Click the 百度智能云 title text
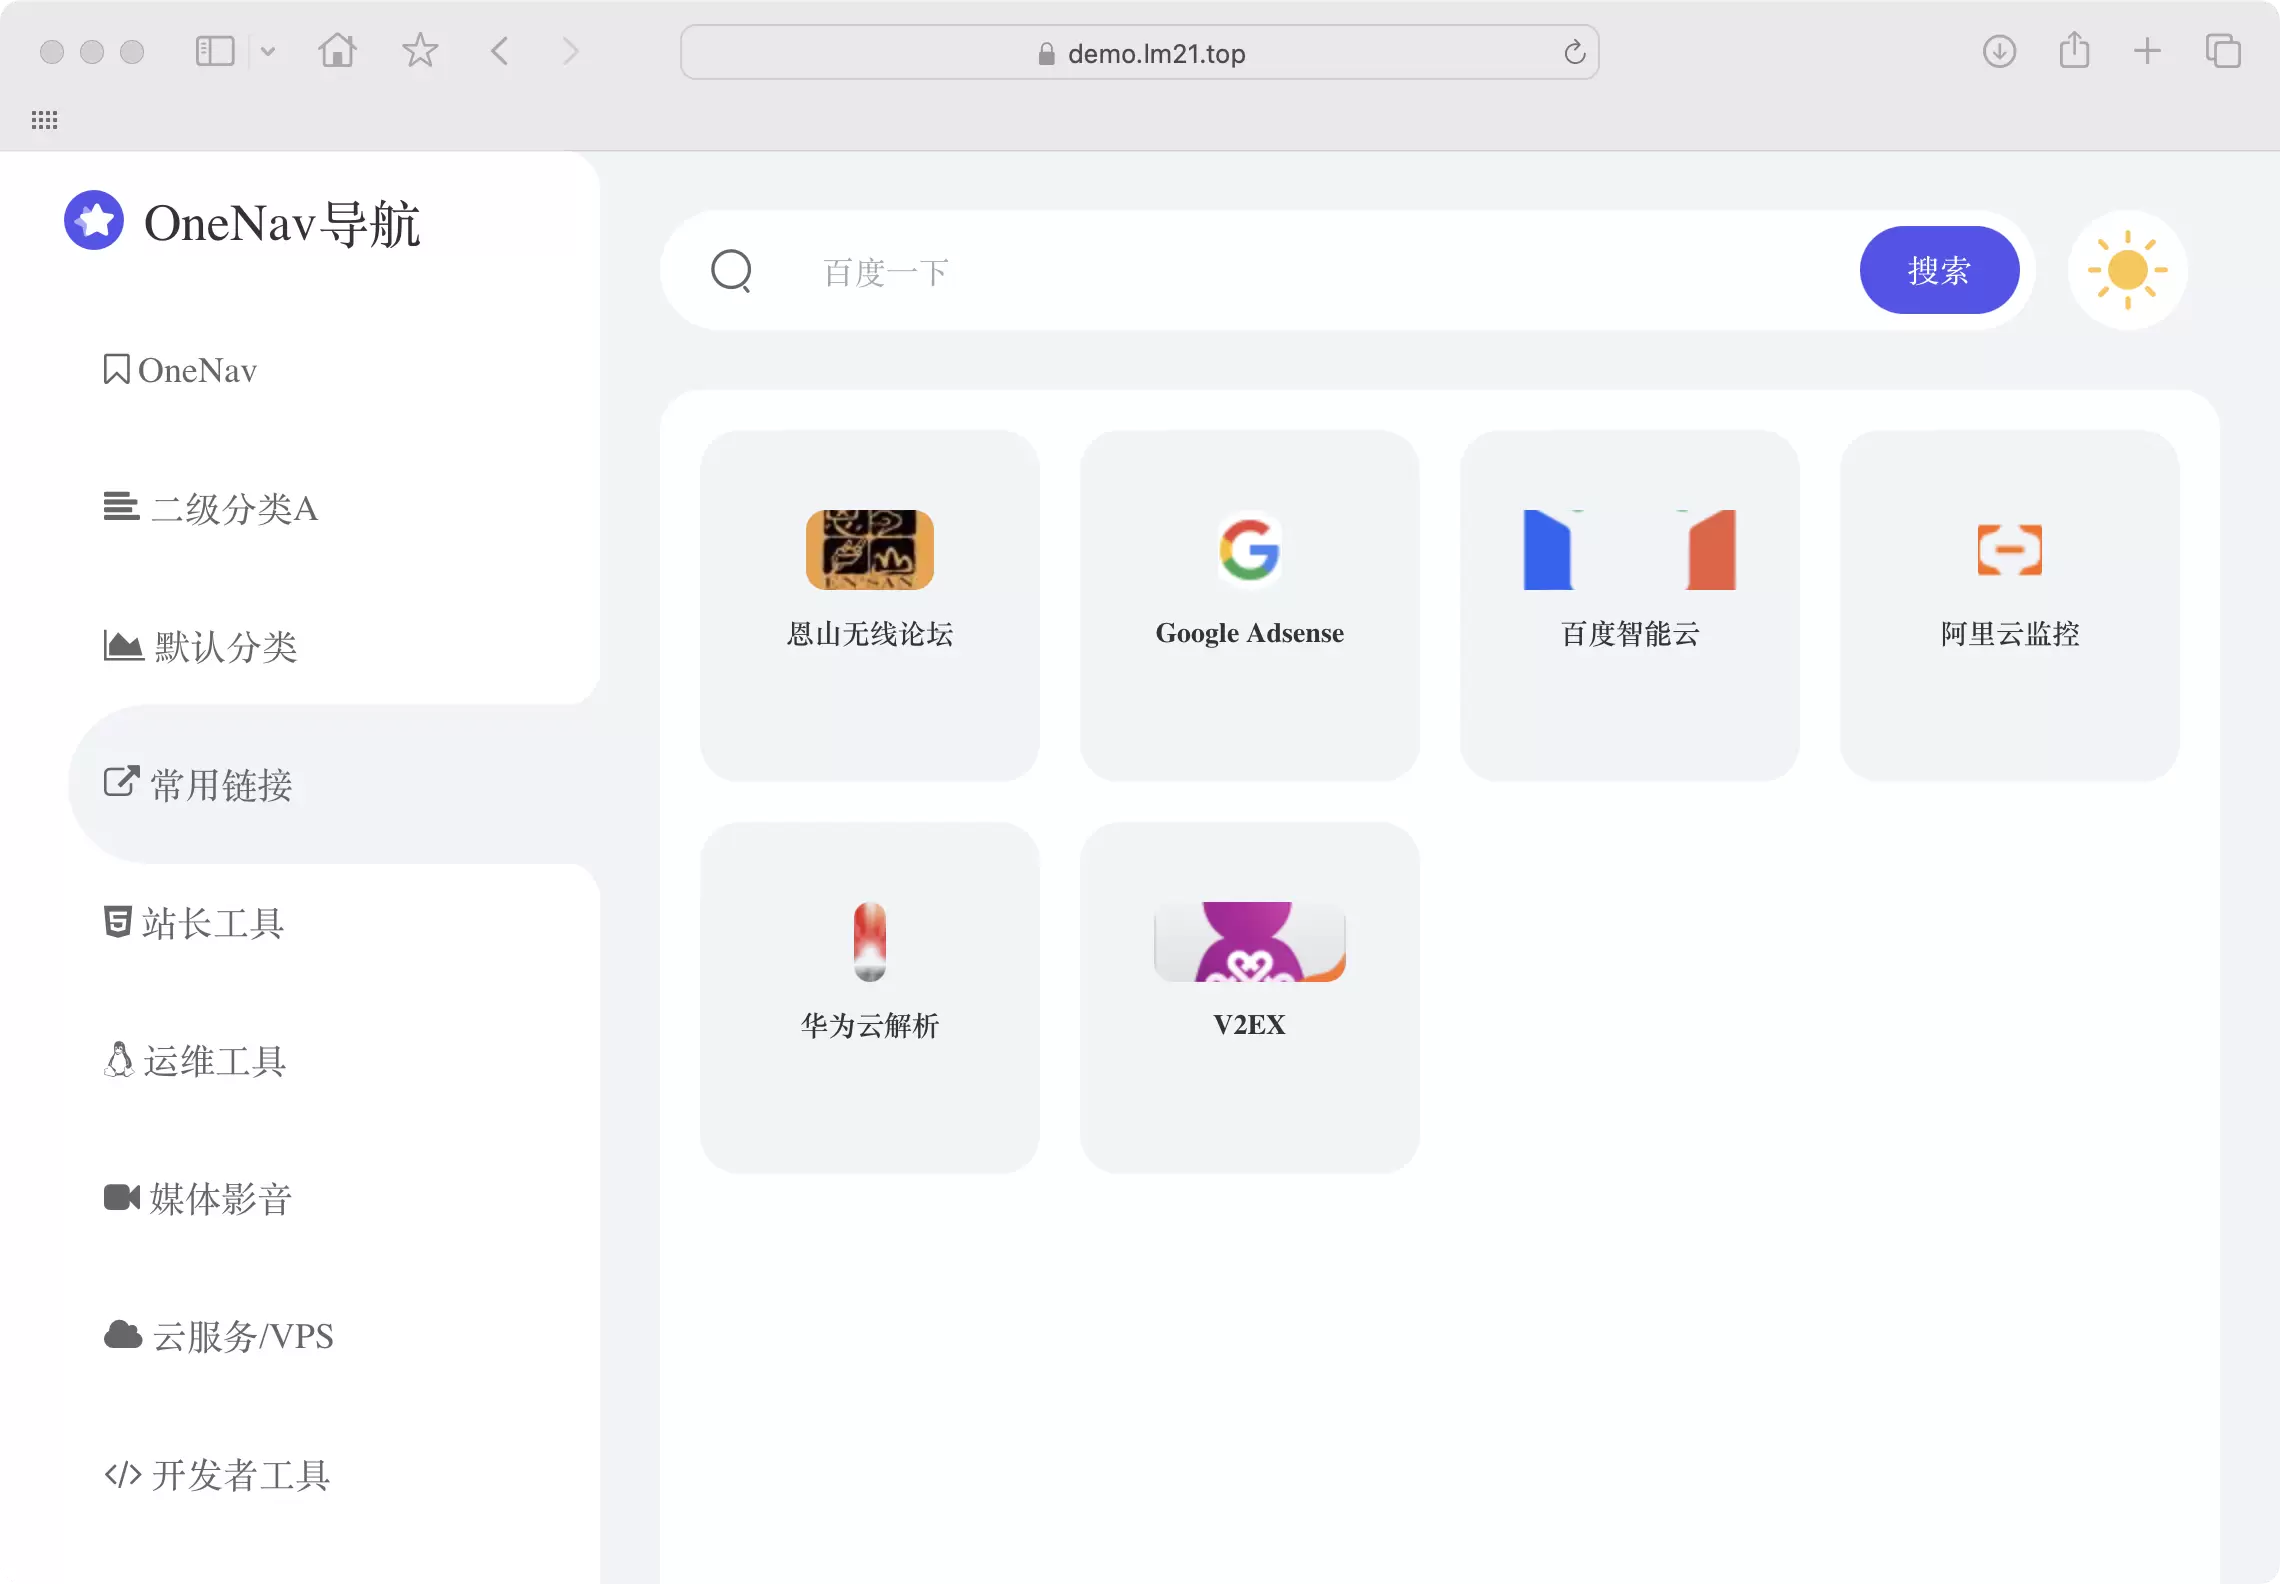The height and width of the screenshot is (1584, 2280). tap(1630, 634)
